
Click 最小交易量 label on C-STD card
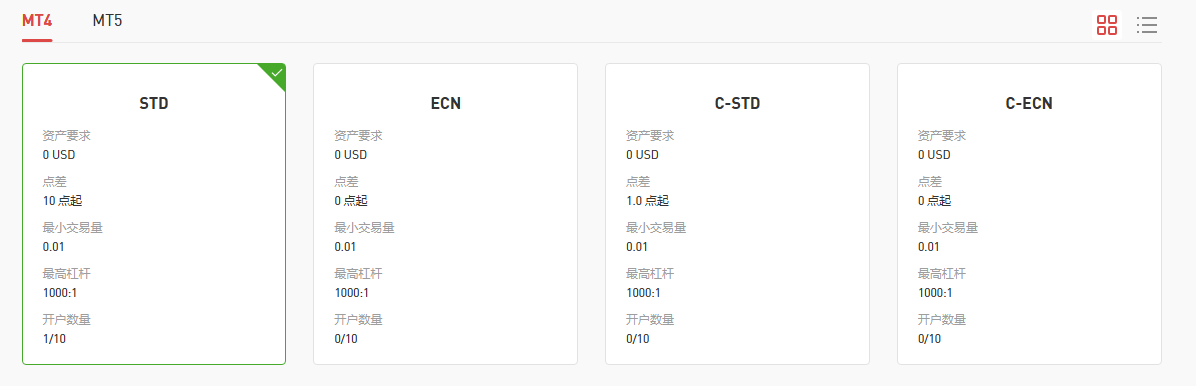[x=656, y=227]
